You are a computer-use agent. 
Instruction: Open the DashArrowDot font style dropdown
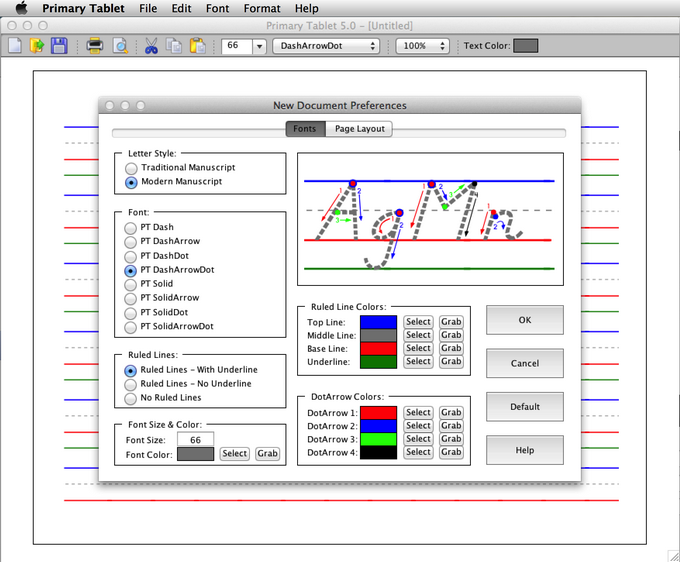(x=328, y=46)
